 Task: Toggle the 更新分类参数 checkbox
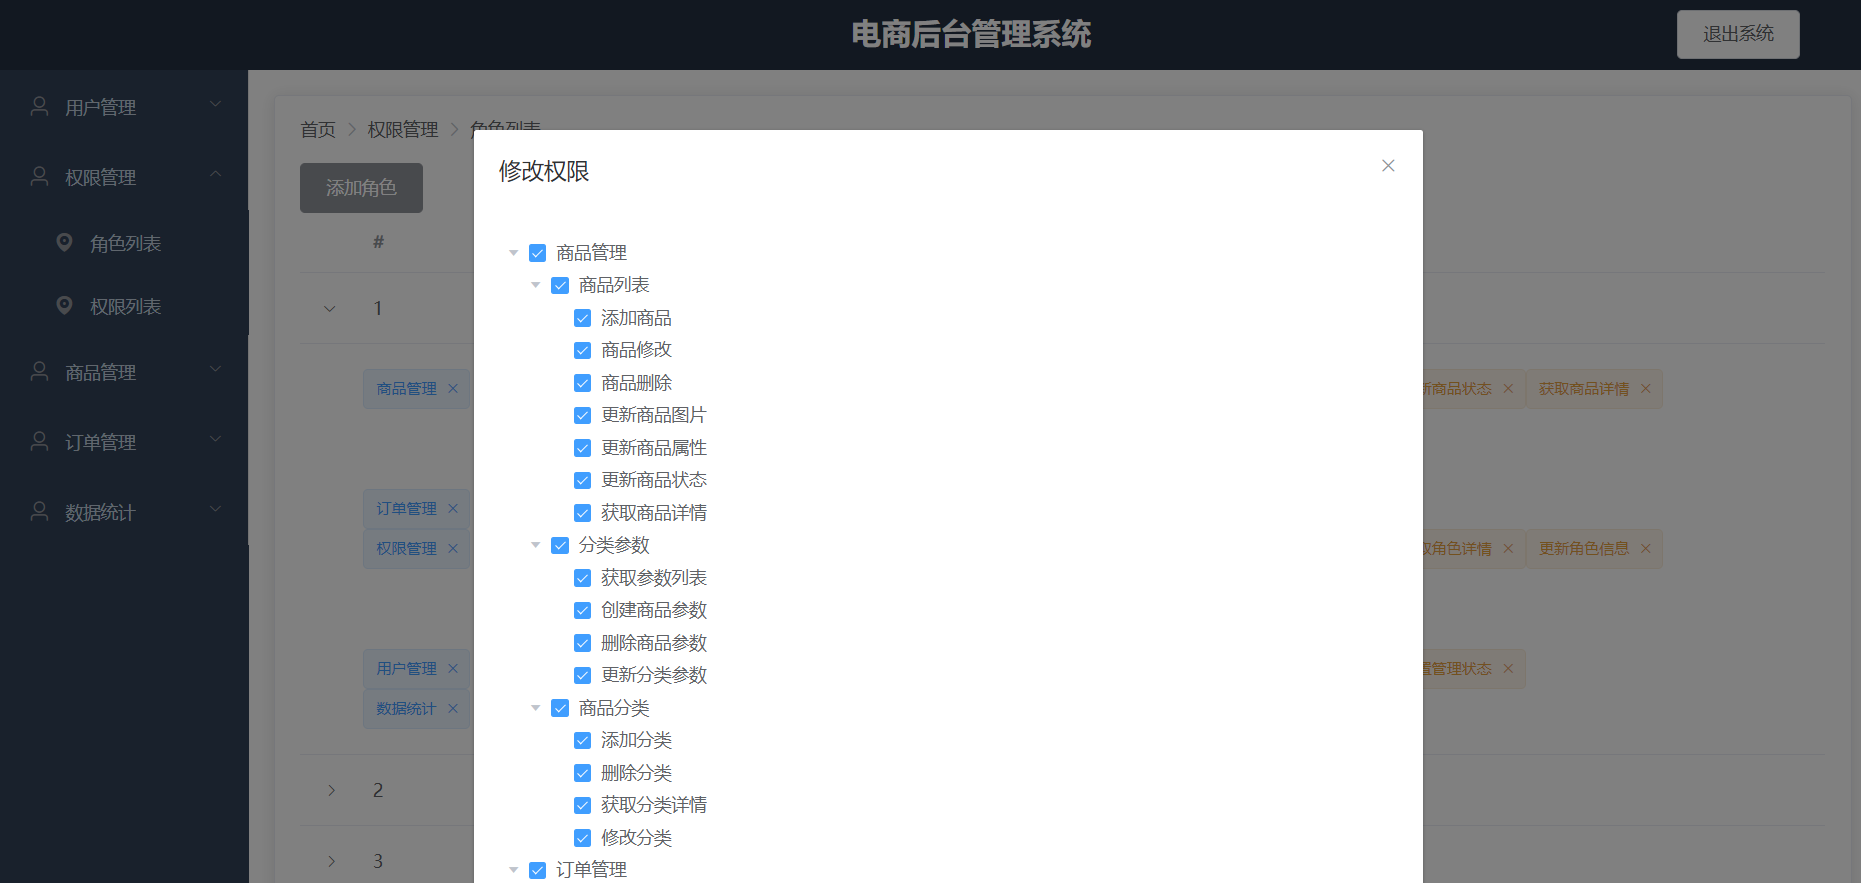pos(583,676)
